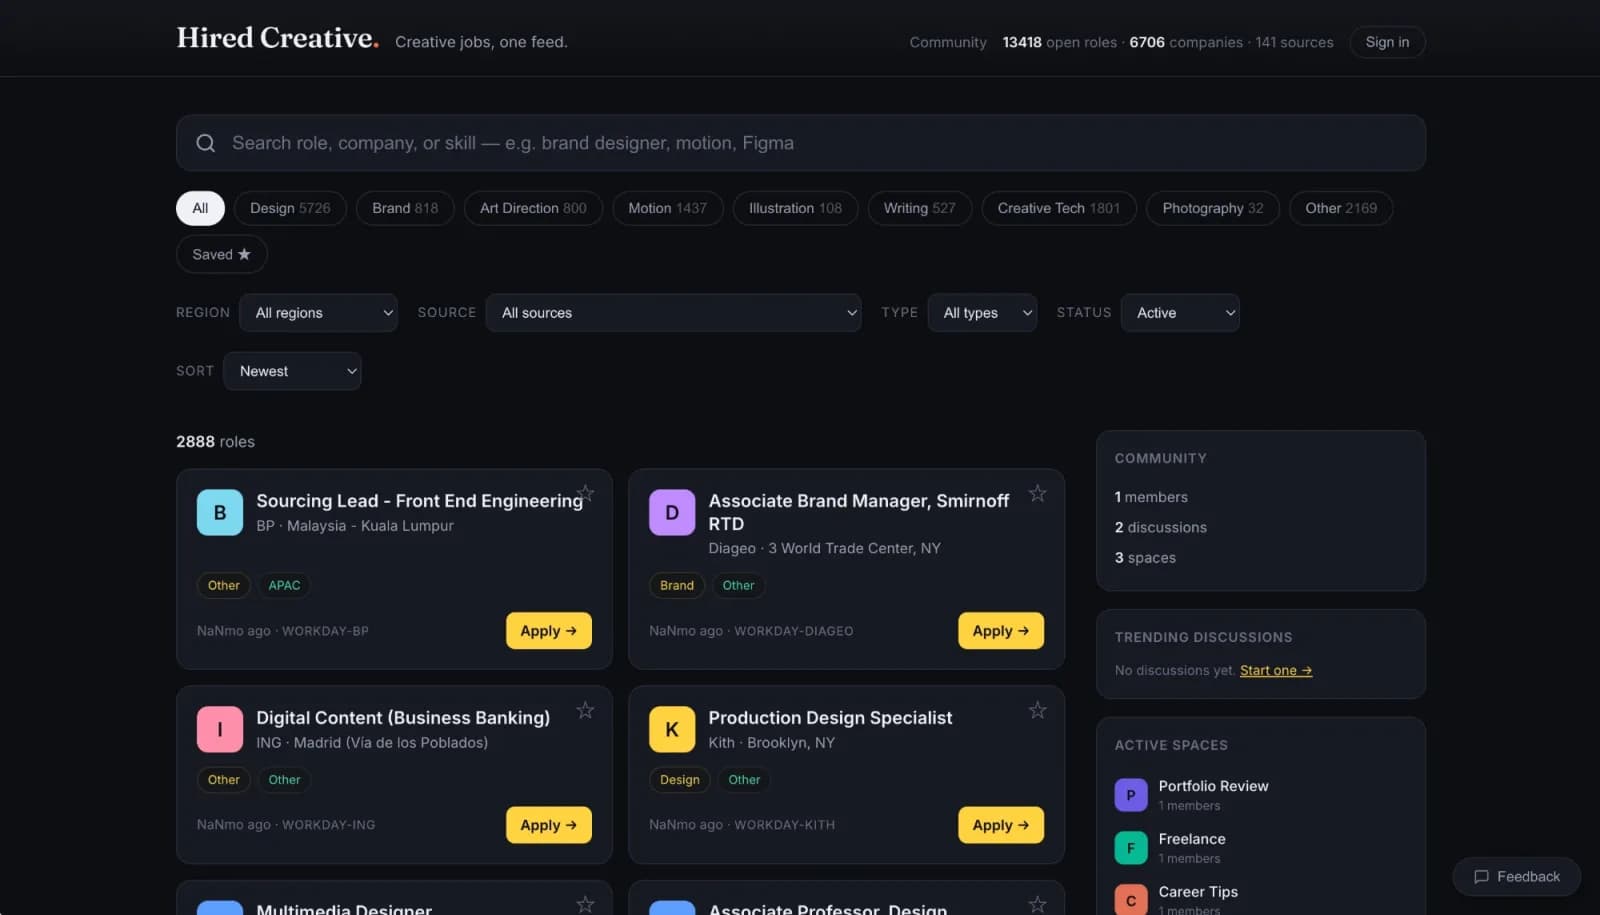The height and width of the screenshot is (915, 1600).
Task: Star the Multimedia Designer role
Action: 586,904
